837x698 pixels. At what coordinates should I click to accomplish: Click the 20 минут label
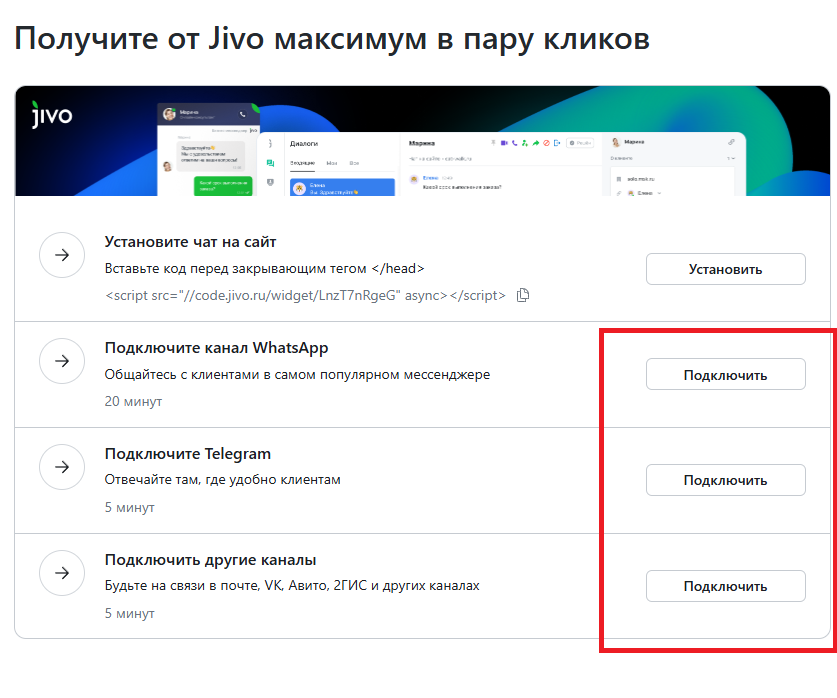pos(133,401)
